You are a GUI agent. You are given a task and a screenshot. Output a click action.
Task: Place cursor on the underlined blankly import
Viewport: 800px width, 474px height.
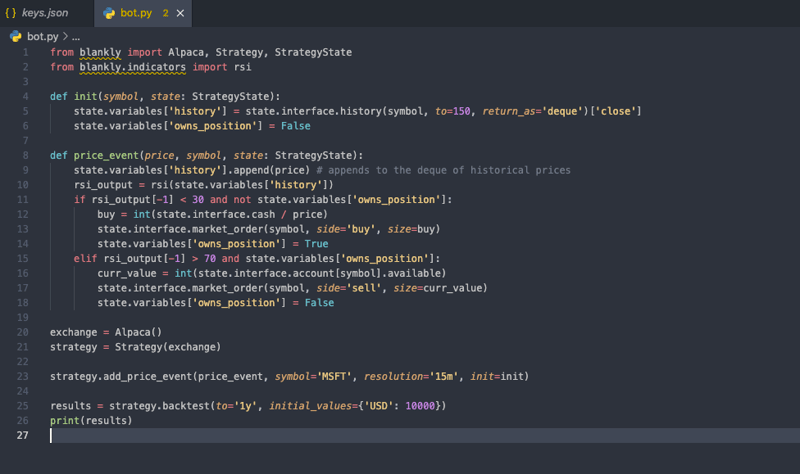click(100, 52)
